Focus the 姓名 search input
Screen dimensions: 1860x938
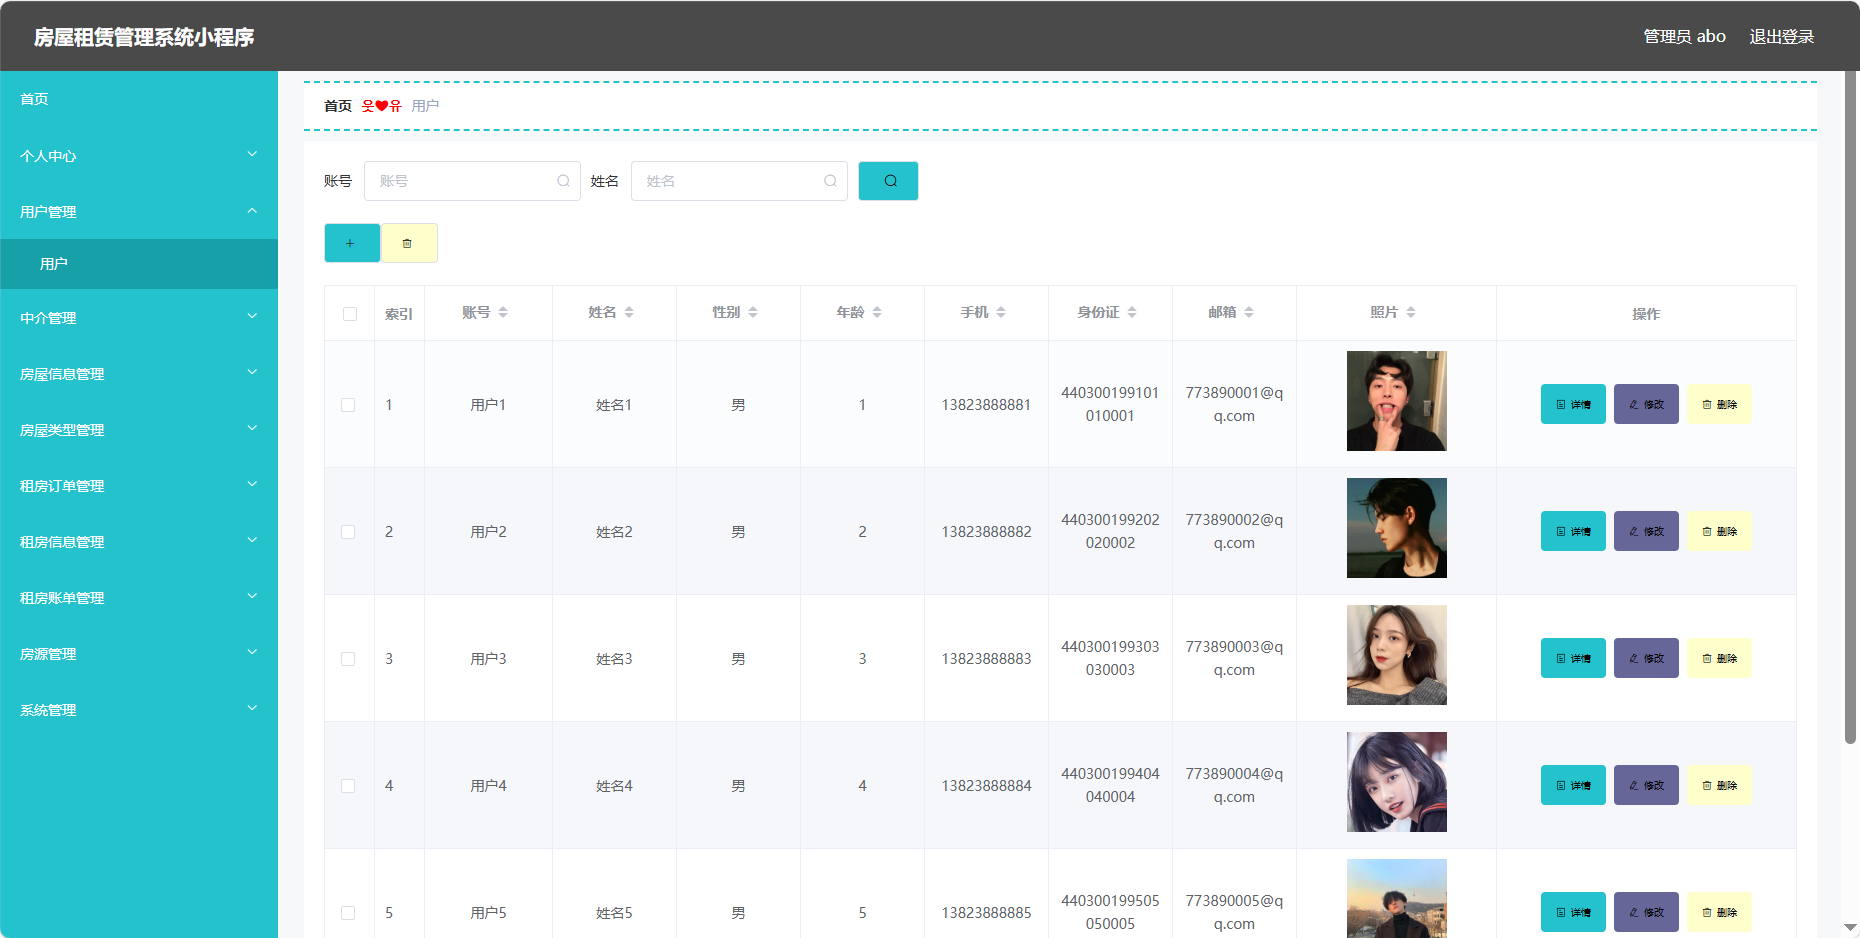739,181
